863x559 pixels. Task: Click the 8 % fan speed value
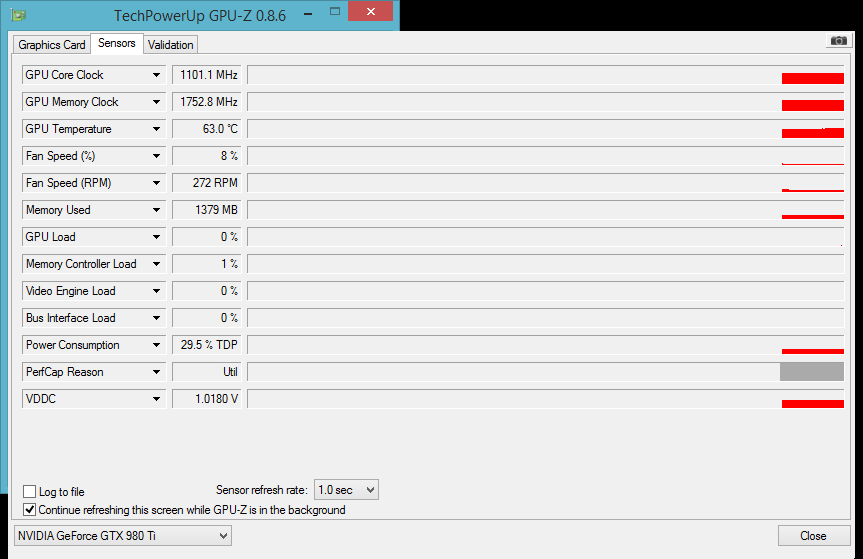click(x=207, y=156)
